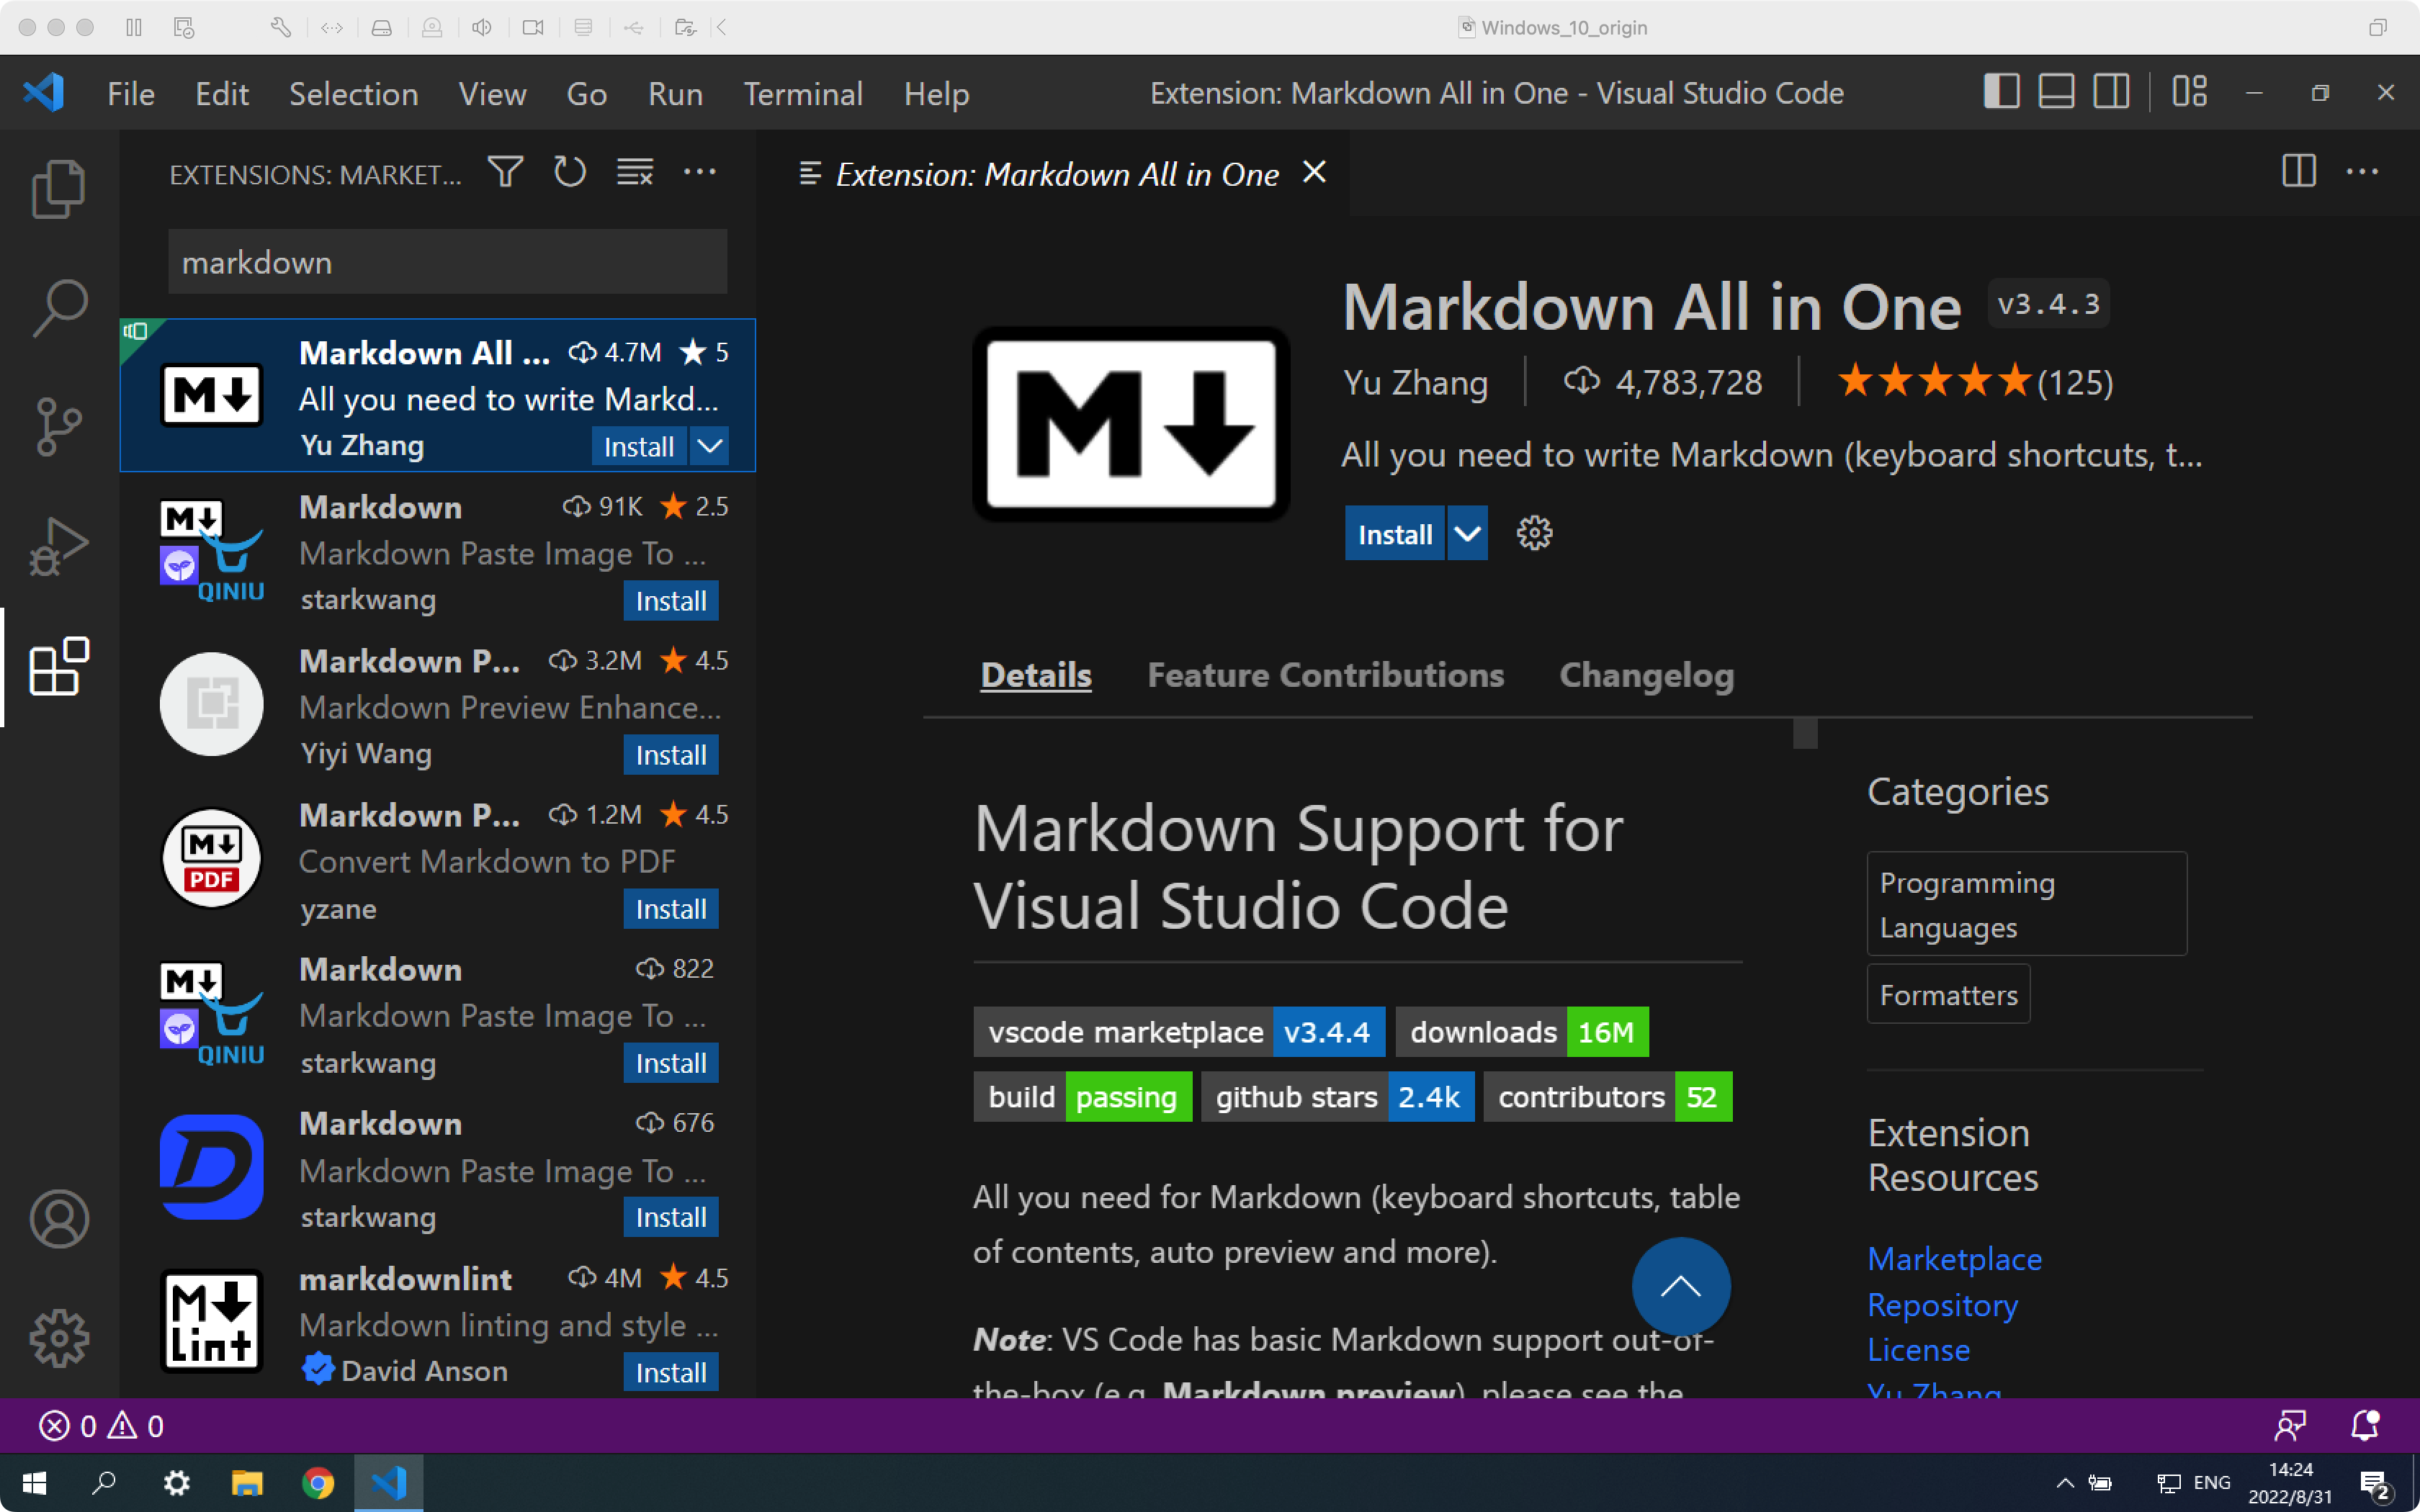Open the Accounts menu icon
The image size is (2420, 1512).
tap(59, 1219)
